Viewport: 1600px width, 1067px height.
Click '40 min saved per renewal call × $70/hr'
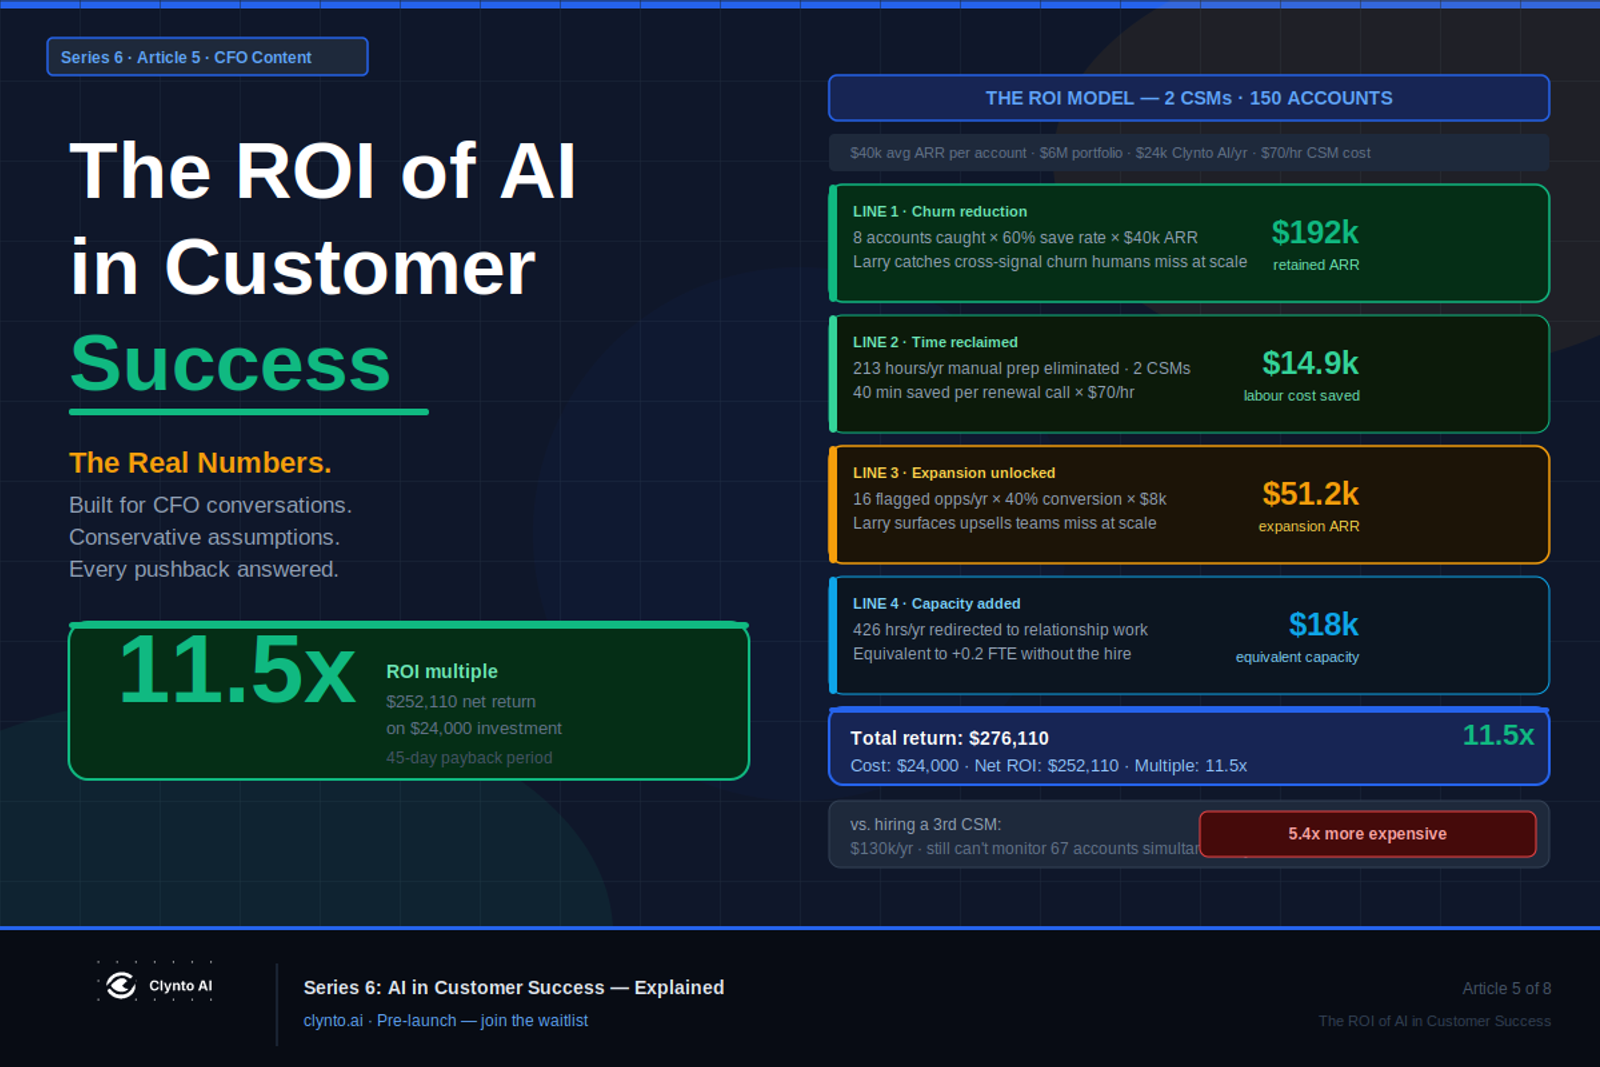click(x=994, y=393)
